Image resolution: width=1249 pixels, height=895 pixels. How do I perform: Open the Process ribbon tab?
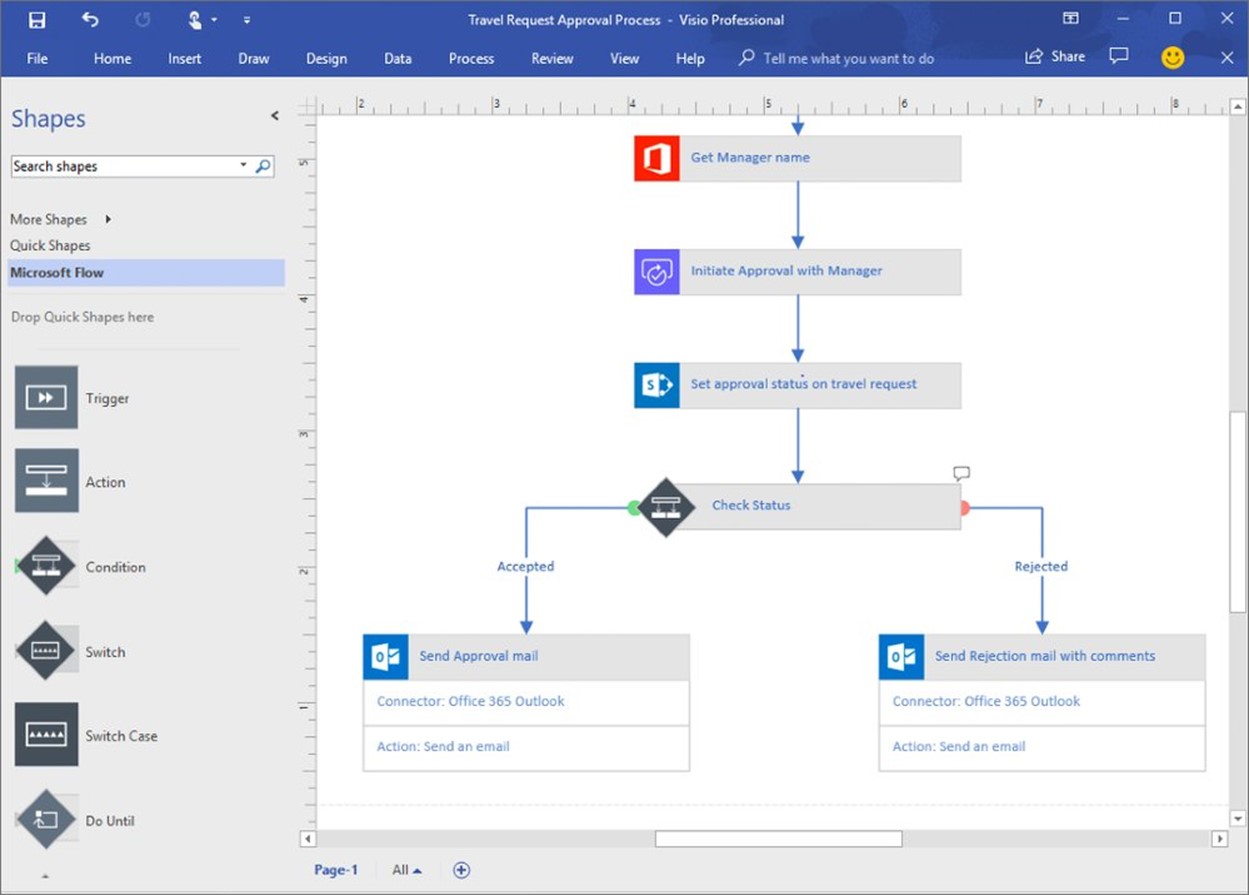pyautogui.click(x=471, y=58)
